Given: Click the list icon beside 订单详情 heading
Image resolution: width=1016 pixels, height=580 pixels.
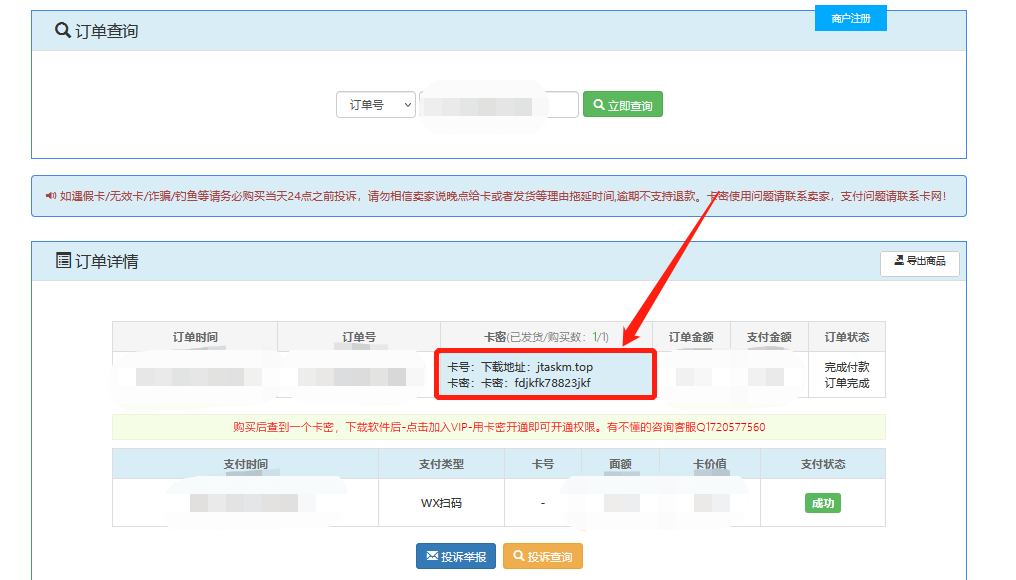Looking at the screenshot, I should click(x=63, y=261).
